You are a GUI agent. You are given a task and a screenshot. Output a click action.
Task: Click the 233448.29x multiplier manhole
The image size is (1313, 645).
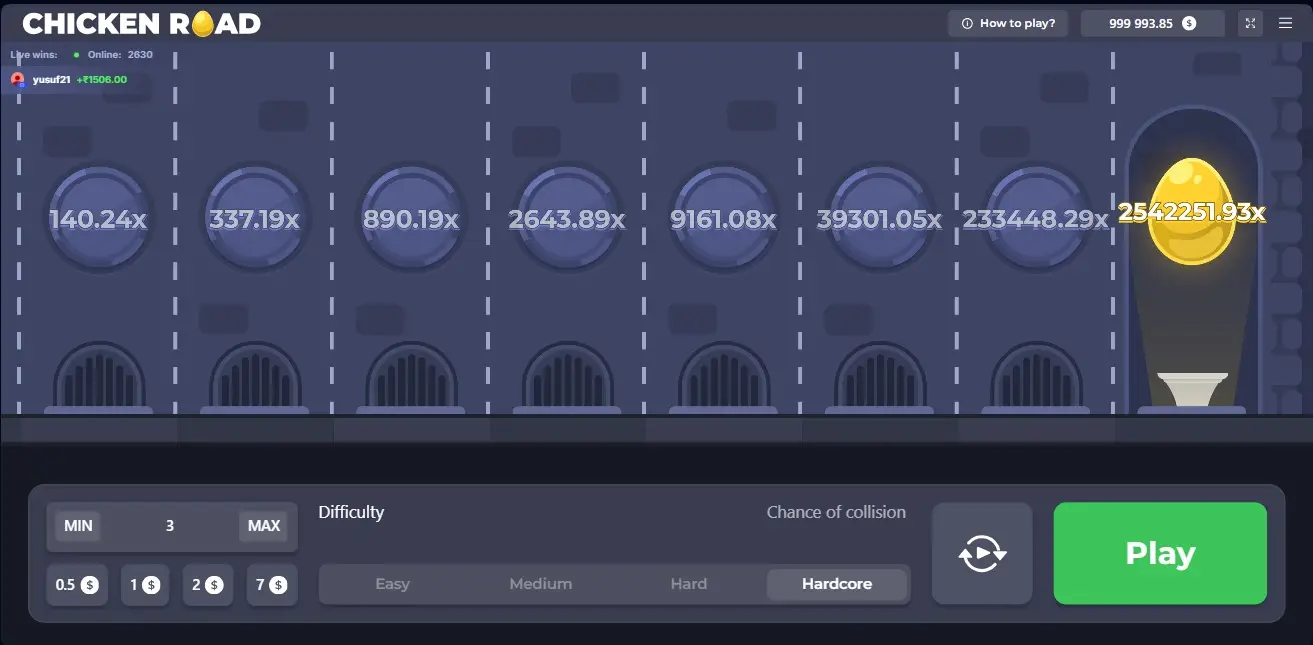(x=1035, y=218)
